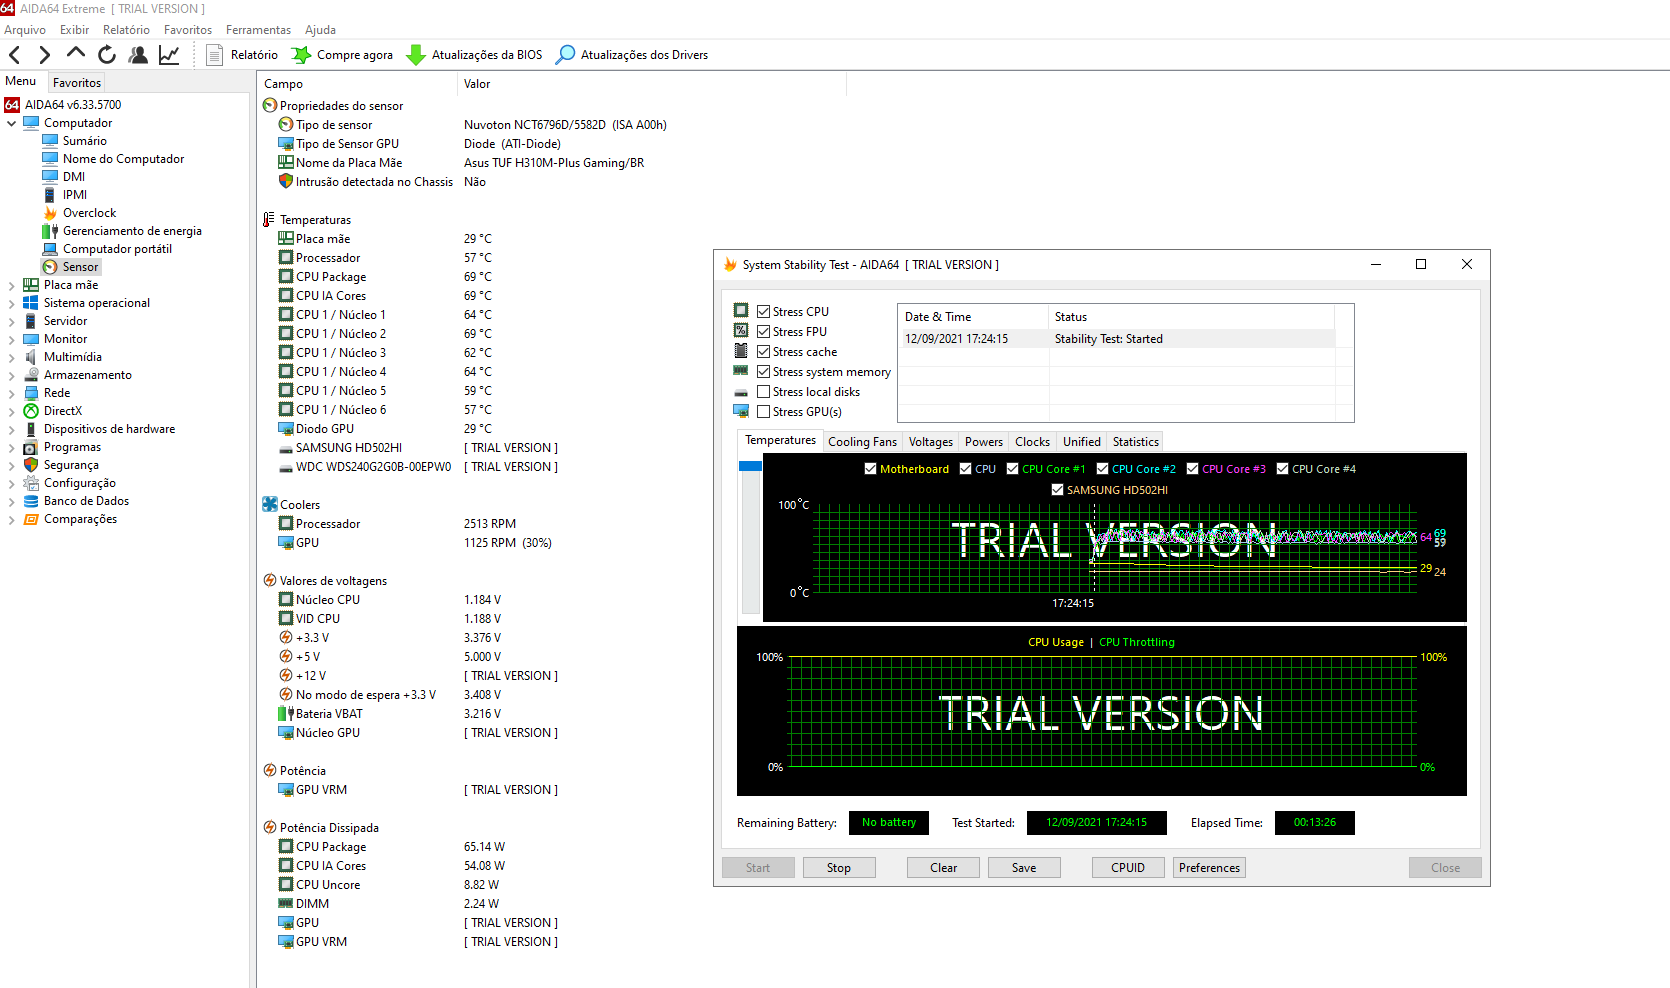1670x988 pixels.
Task: Expand Dispositivos de hardware node
Action: click(x=12, y=430)
